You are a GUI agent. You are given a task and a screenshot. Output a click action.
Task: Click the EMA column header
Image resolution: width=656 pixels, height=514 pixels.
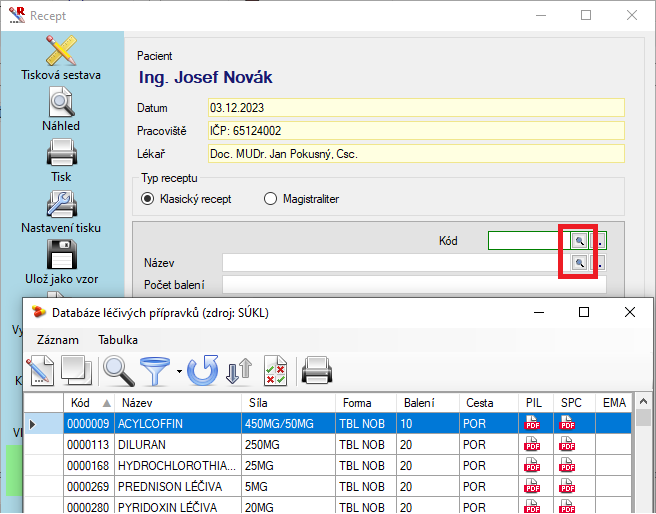pos(614,403)
